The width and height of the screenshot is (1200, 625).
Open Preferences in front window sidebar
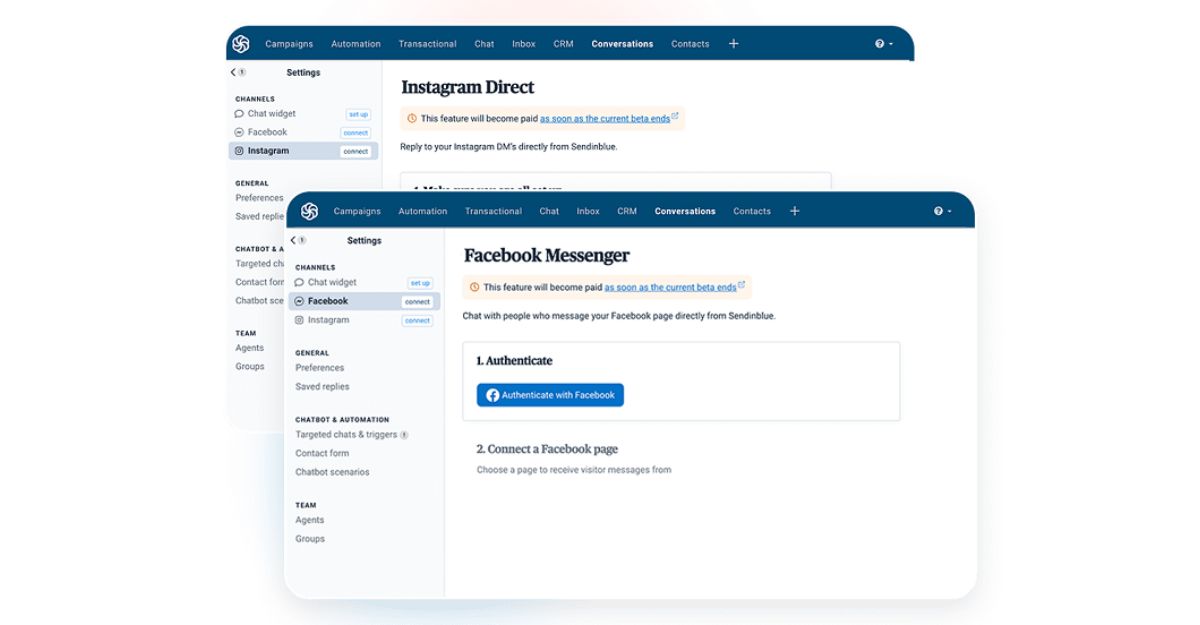[320, 368]
